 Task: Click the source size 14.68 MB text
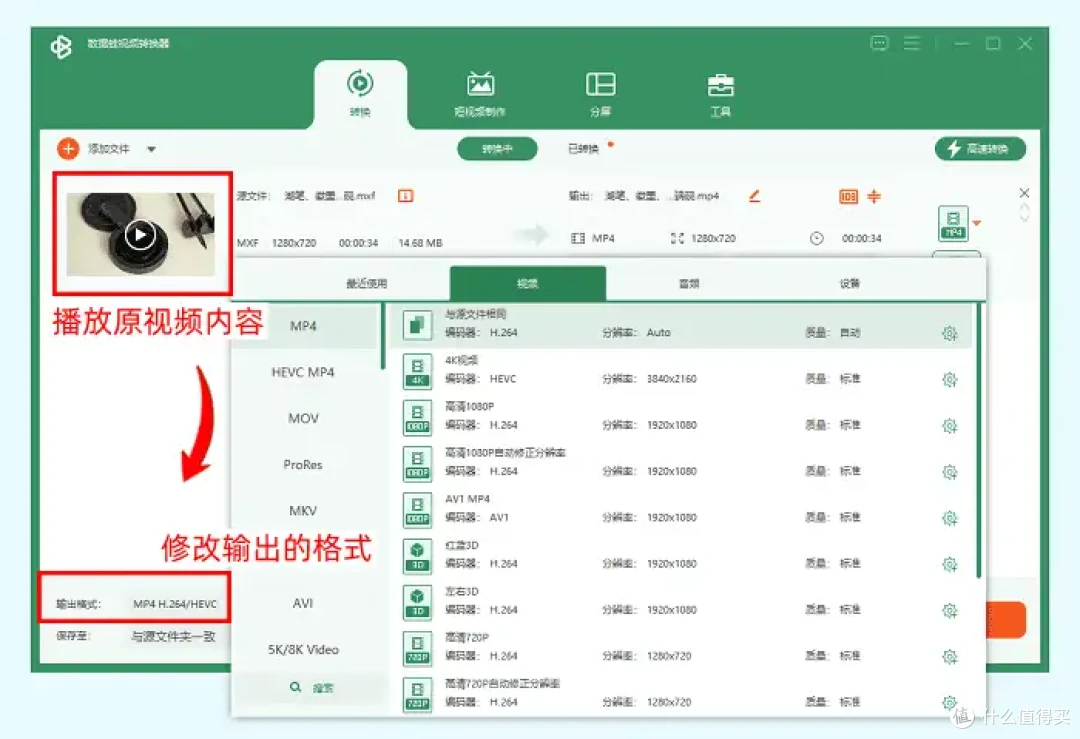(x=420, y=243)
